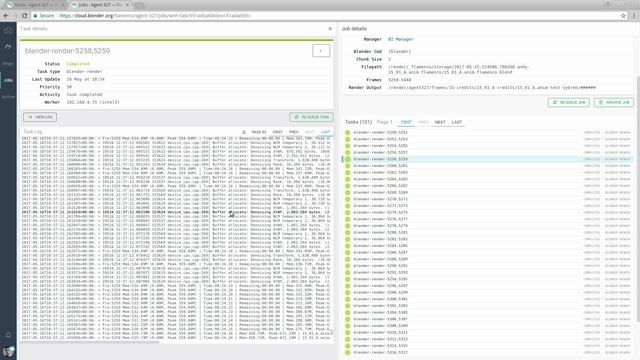Click green status dot of task 5292,5293

point(348,273)
